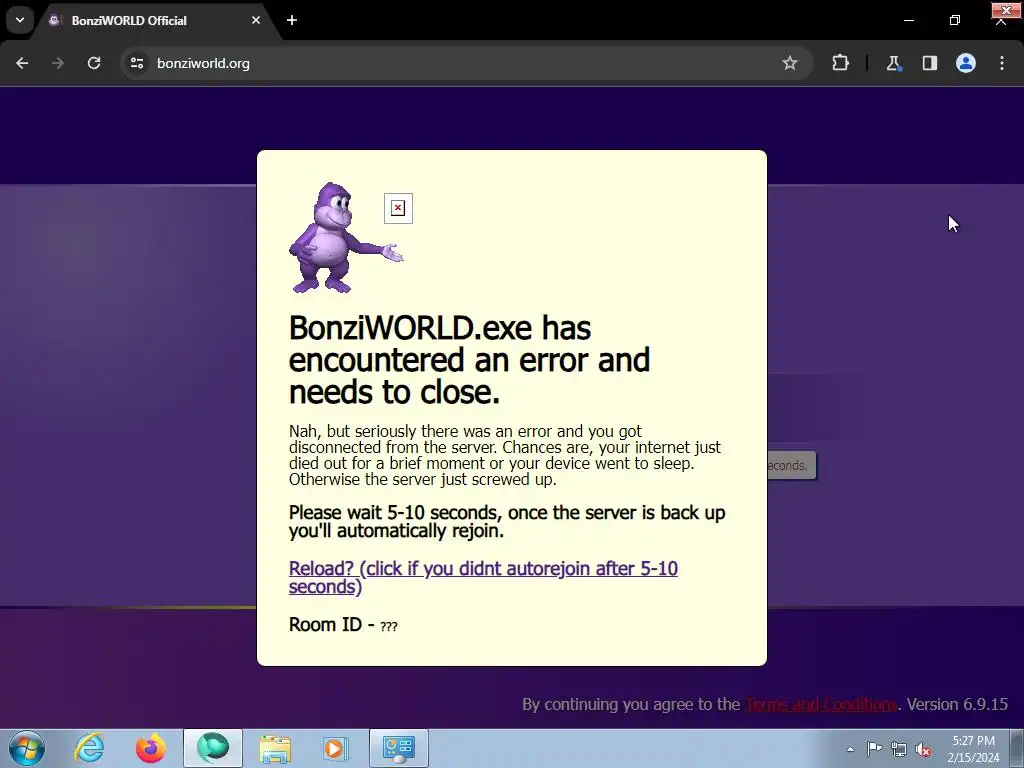Click the error heading 'BonziWORLD.exe has encountered'

pos(469,360)
